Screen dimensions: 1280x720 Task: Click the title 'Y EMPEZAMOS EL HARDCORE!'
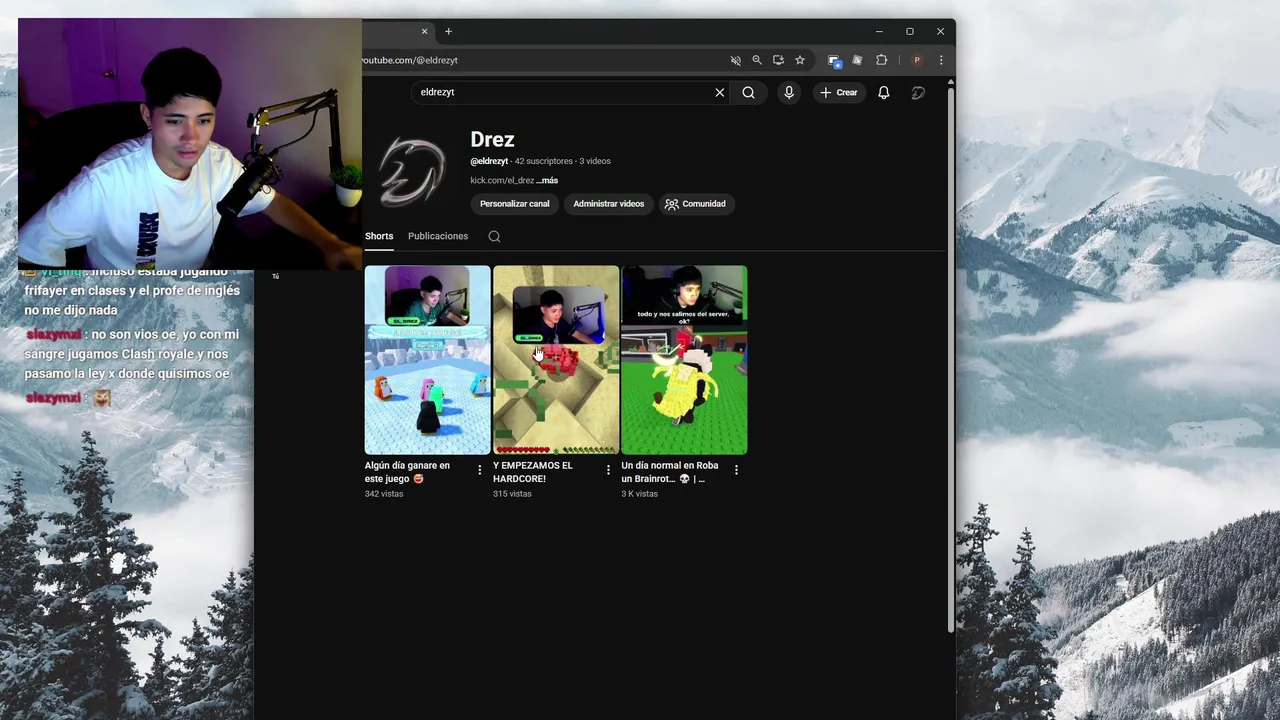[533, 472]
